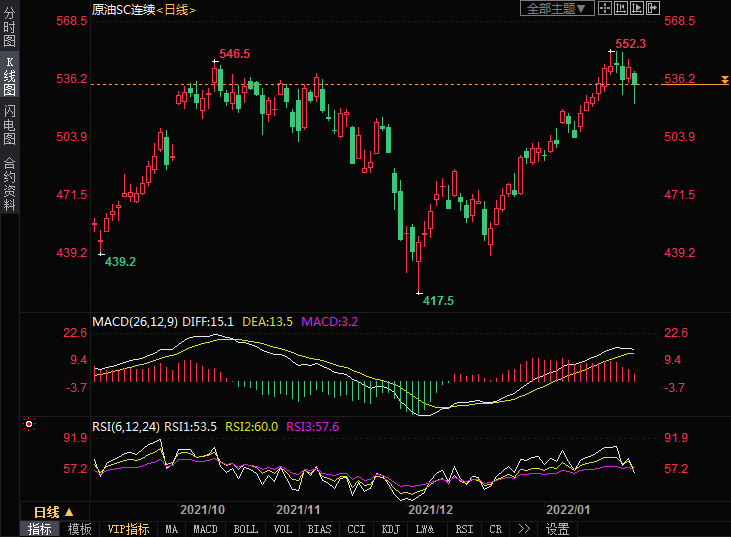Open the 合约资料 side tab
The height and width of the screenshot is (537, 731).
click(x=9, y=184)
